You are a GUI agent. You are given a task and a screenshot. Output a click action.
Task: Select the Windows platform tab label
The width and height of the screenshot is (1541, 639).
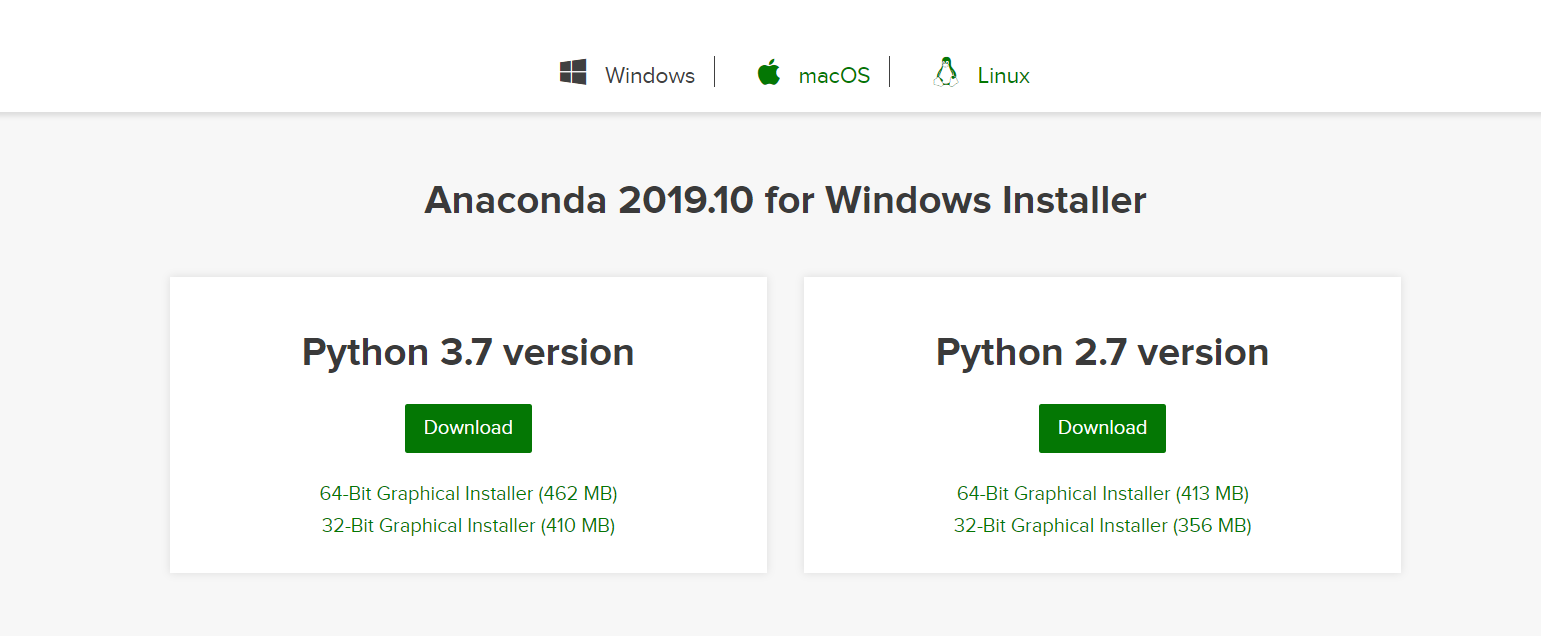pyautogui.click(x=649, y=76)
